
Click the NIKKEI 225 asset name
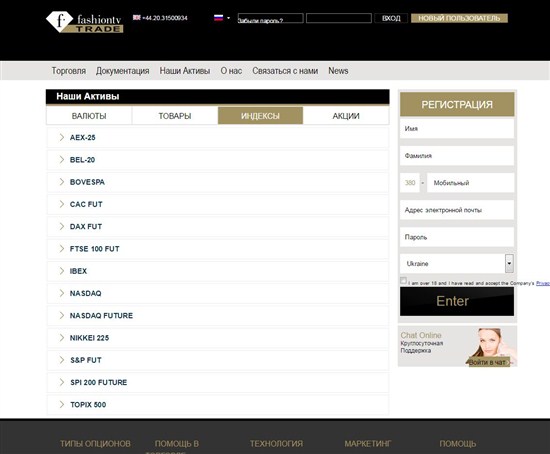pyautogui.click(x=89, y=338)
